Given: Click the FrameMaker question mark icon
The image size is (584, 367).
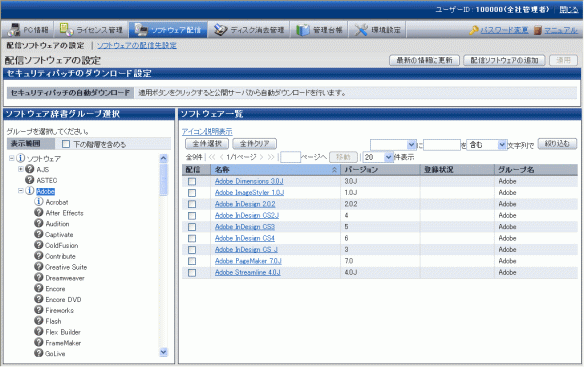Looking at the screenshot, I should point(39,342).
